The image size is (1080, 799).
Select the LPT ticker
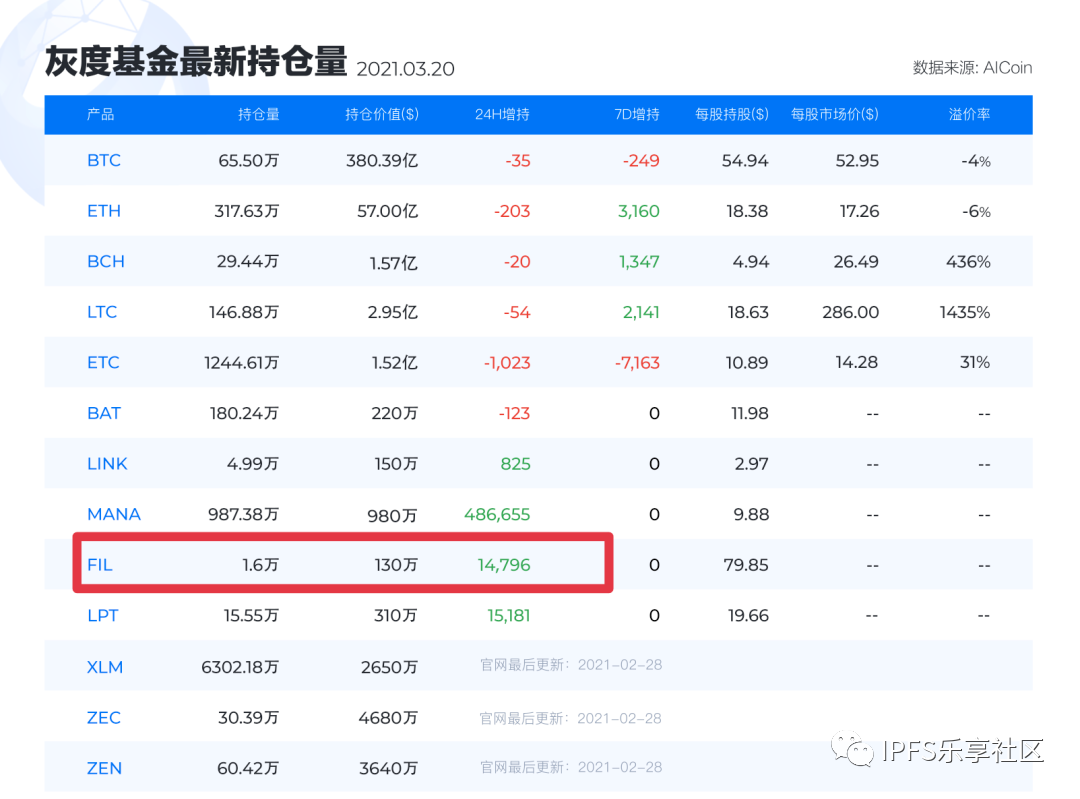[102, 615]
